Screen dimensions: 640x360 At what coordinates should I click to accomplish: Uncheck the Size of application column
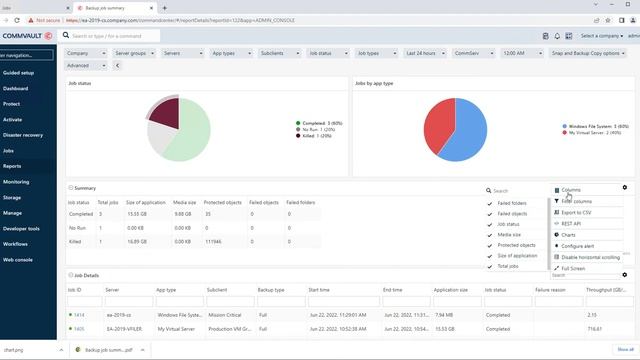[489, 256]
